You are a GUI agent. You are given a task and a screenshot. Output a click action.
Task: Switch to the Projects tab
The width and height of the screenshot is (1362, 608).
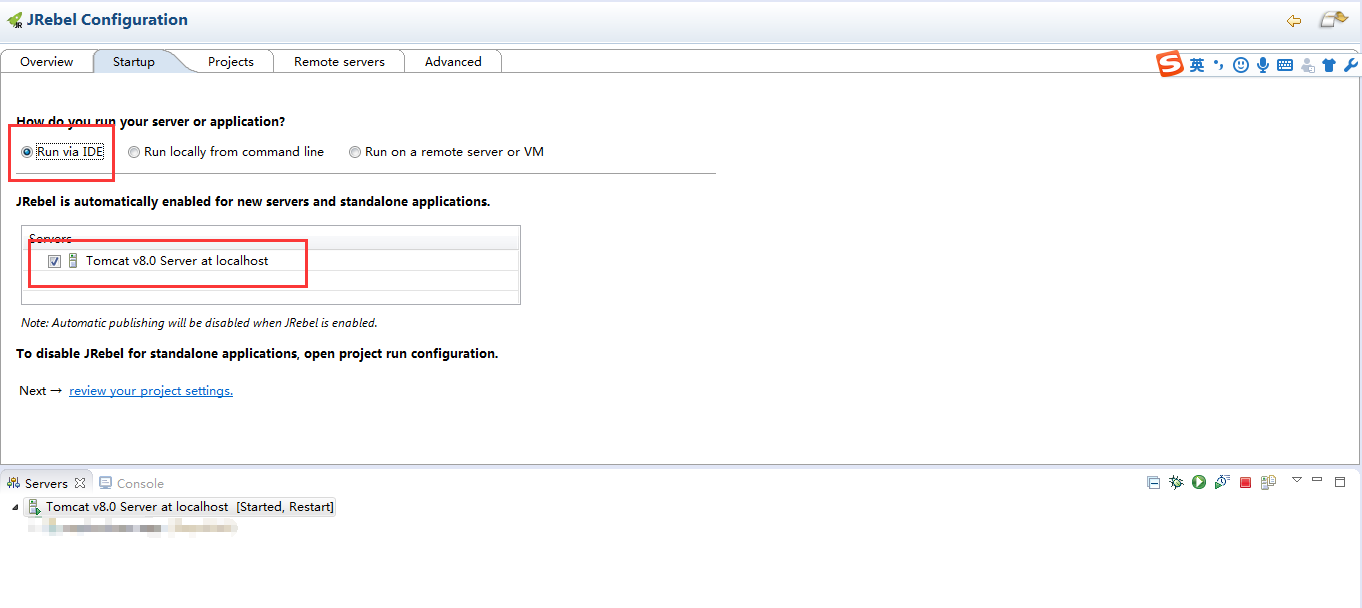[231, 62]
